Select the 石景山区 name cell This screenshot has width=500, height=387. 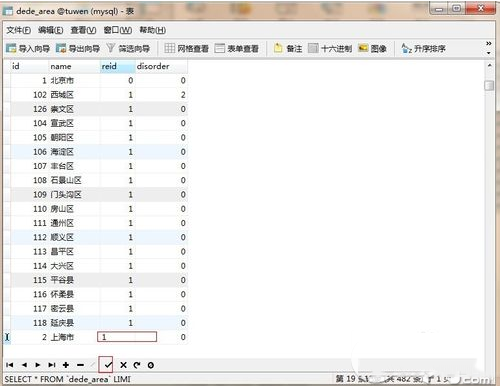75,180
